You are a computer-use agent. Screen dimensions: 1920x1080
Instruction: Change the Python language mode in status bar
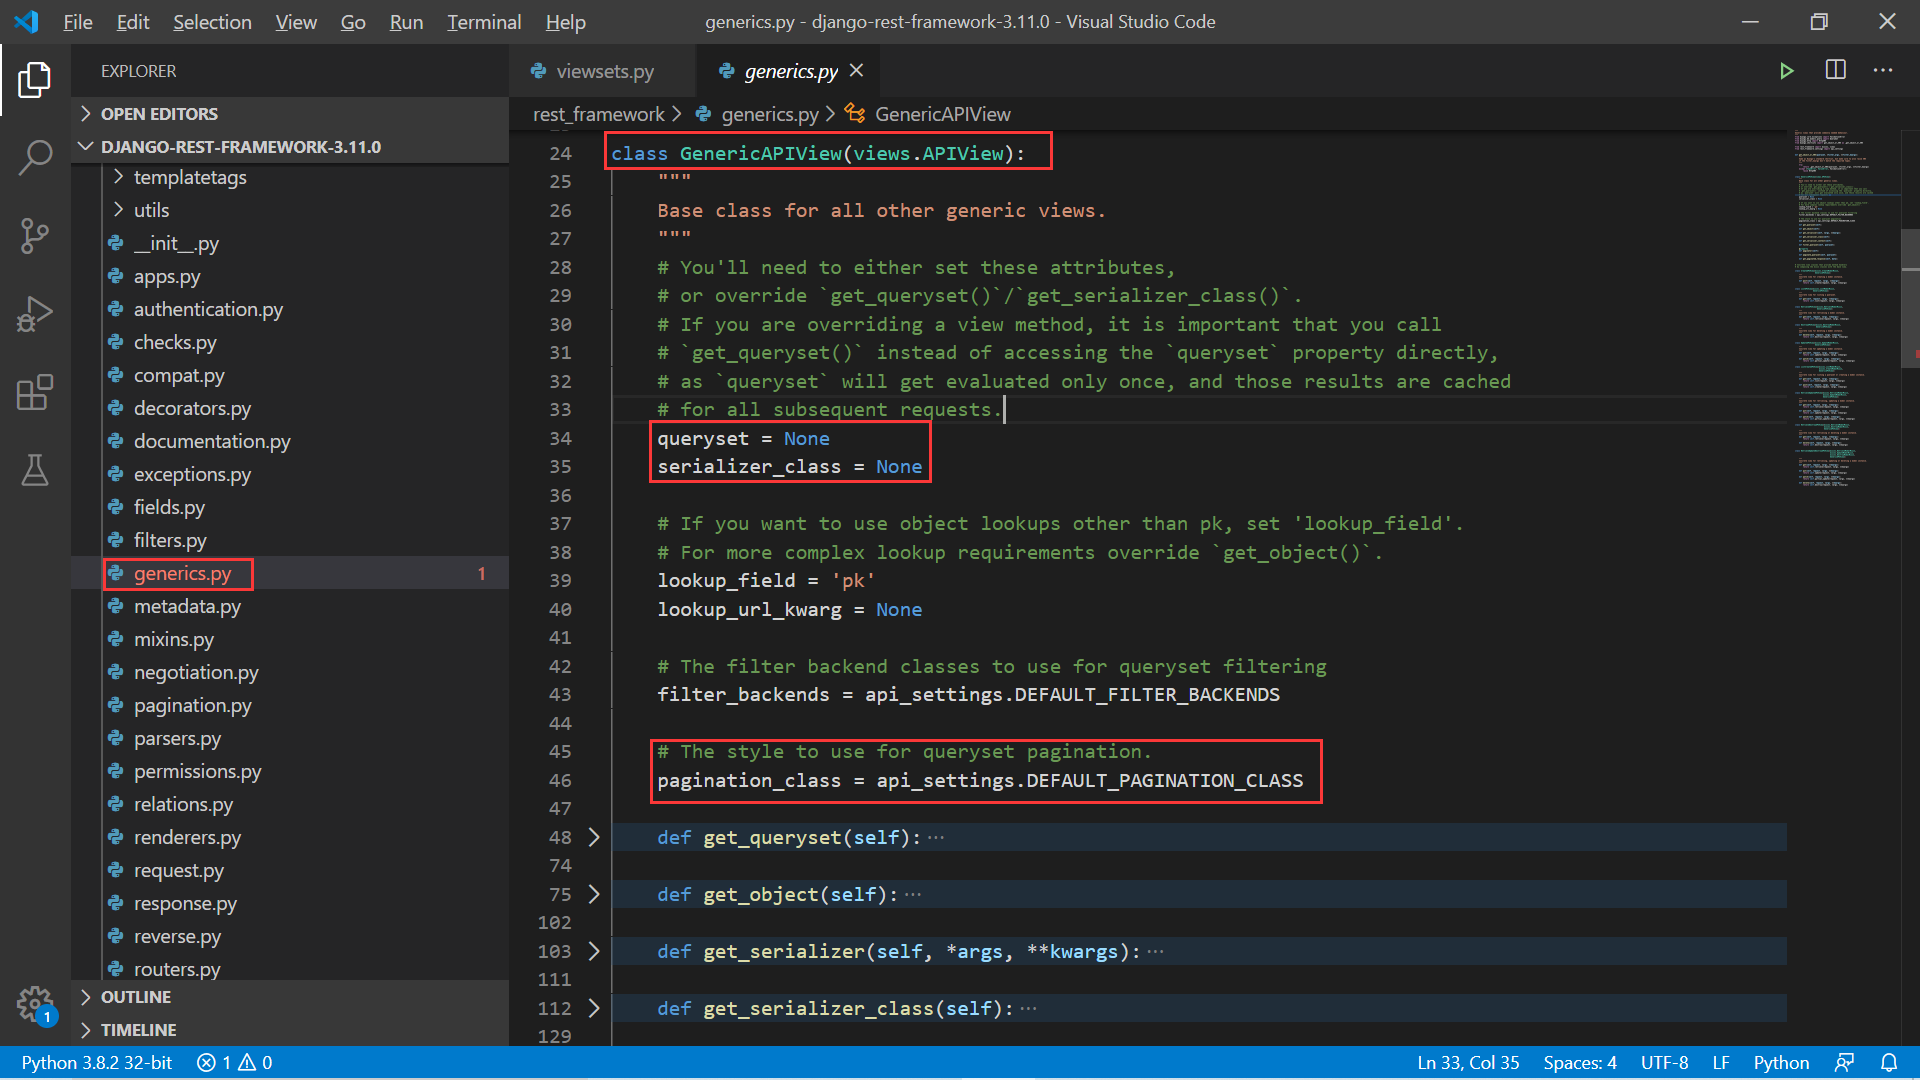pos(1781,1063)
